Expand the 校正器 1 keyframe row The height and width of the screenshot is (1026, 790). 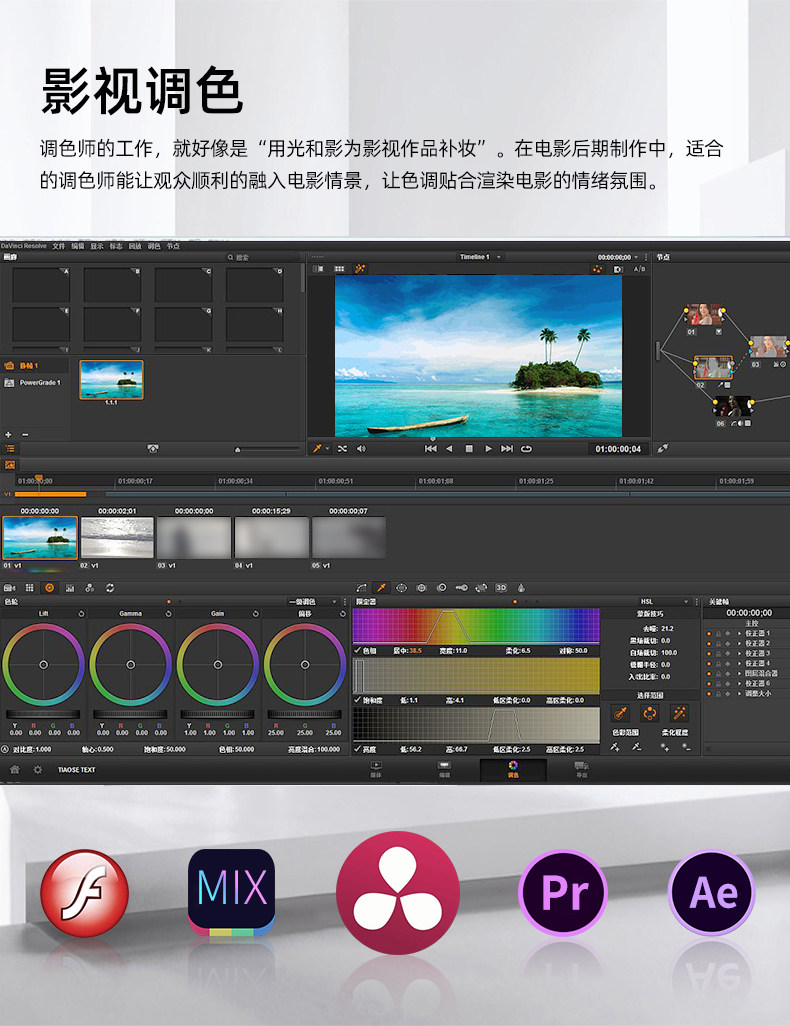(739, 633)
